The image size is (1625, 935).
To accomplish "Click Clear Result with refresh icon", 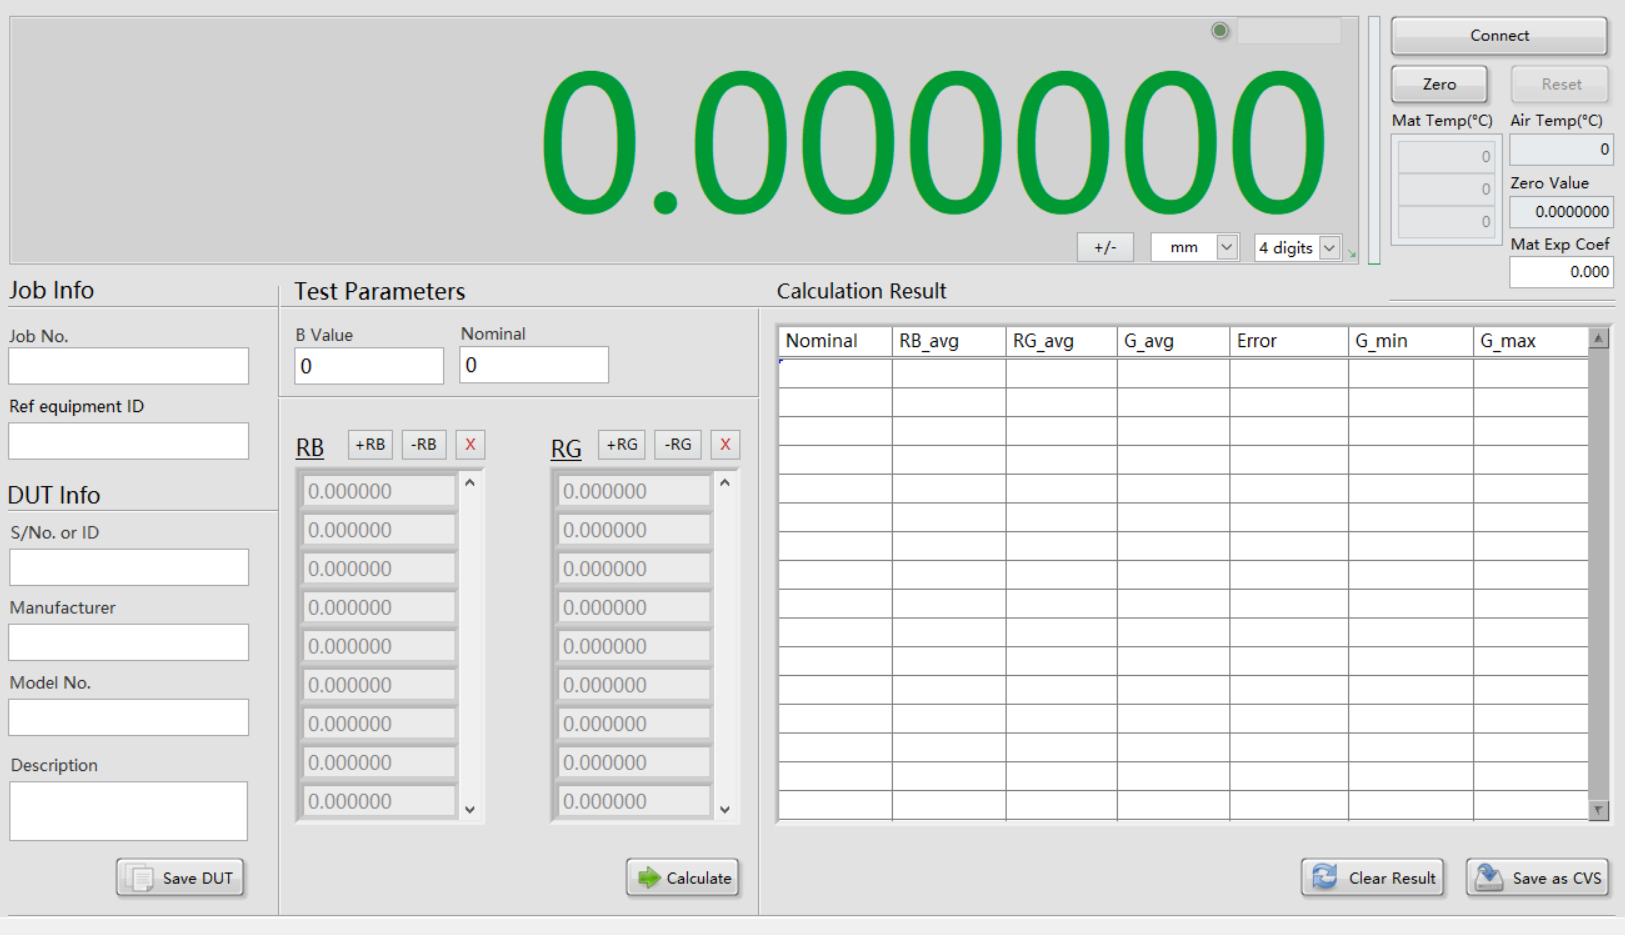I will tap(1372, 878).
